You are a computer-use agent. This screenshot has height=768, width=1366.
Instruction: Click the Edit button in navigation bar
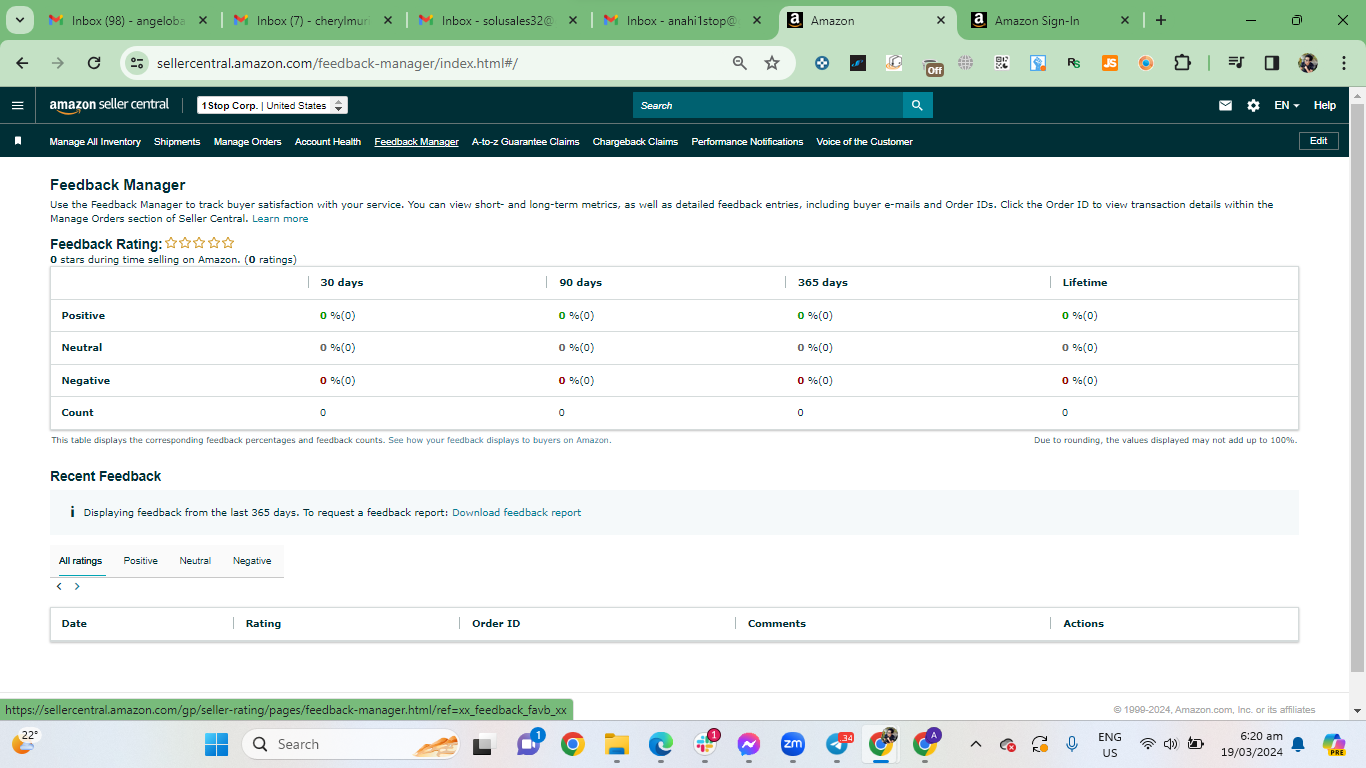click(x=1319, y=141)
